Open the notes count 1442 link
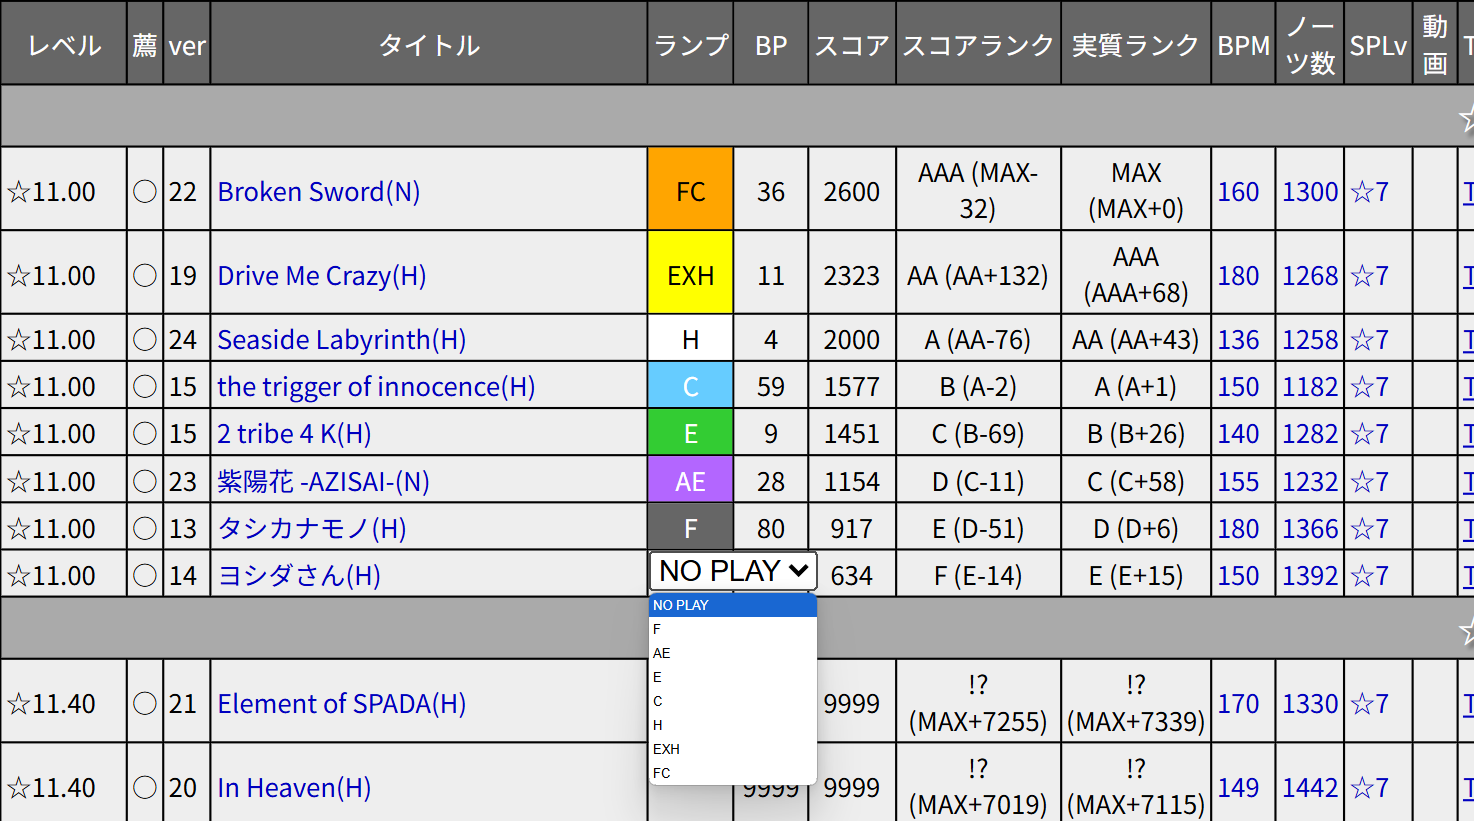Viewport: 1474px width, 821px height. click(1310, 787)
